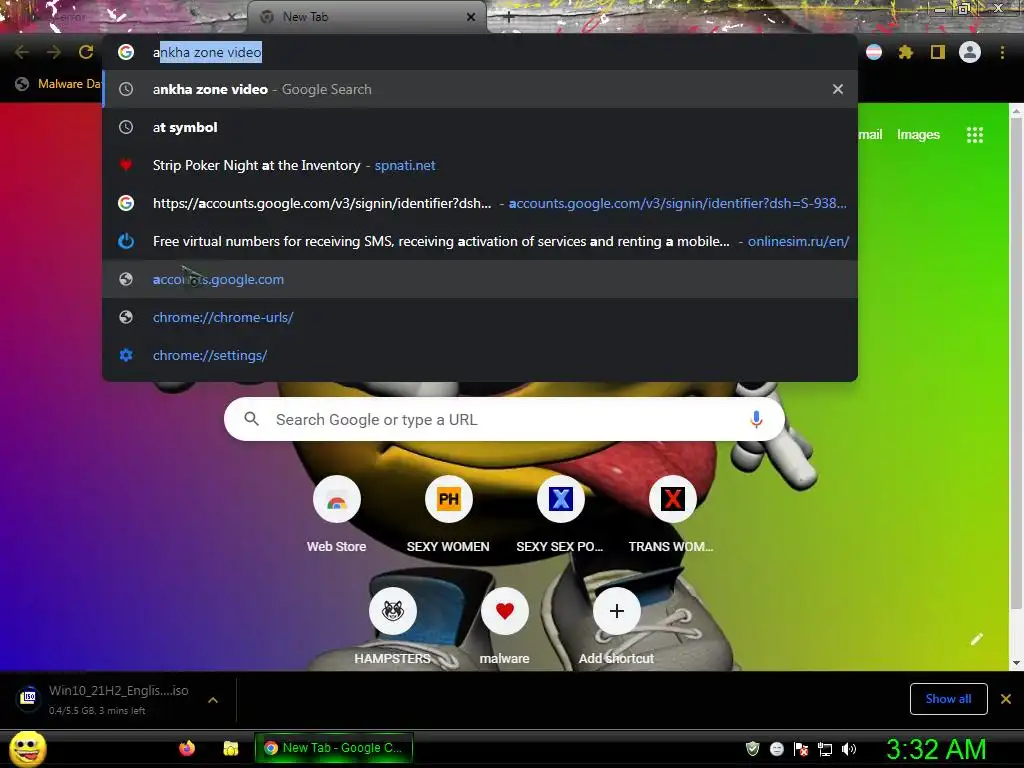Select chrome://chrome-urls/ suggestion
The image size is (1024, 768).
[x=480, y=317]
